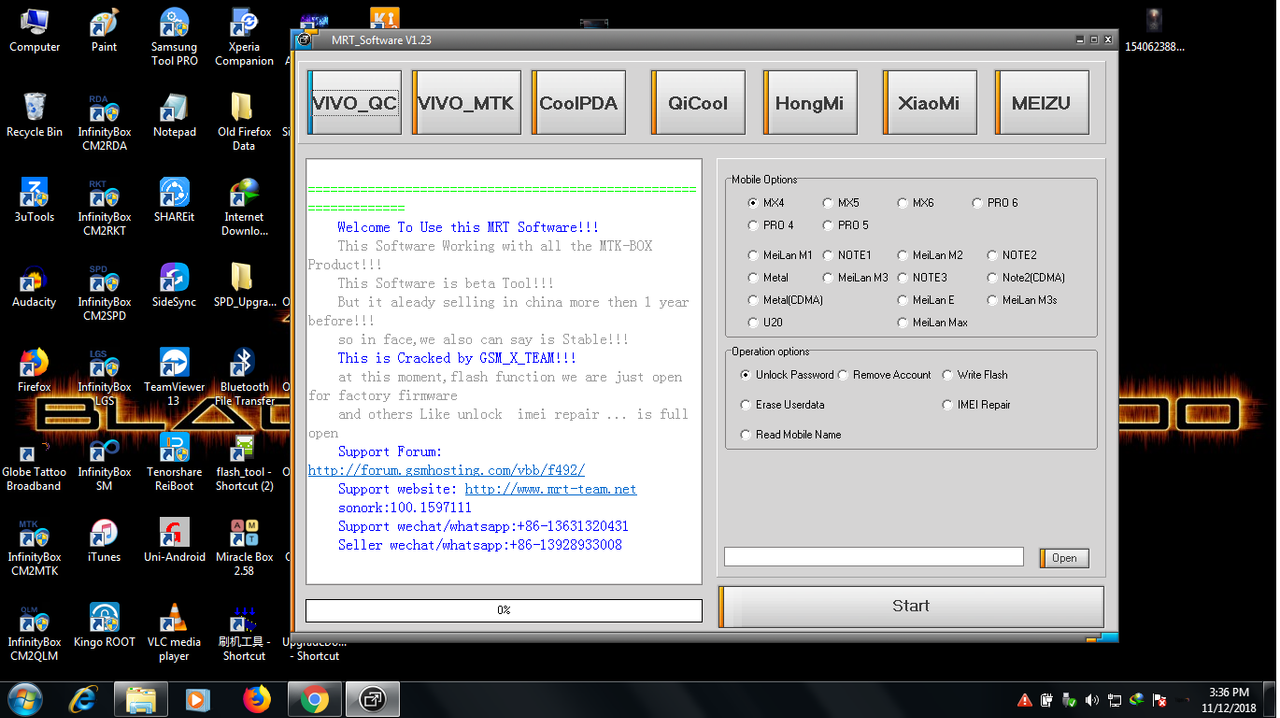The width and height of the screenshot is (1280, 718).
Task: Open Miracle Box 2.58 shortcut
Action: [244, 547]
